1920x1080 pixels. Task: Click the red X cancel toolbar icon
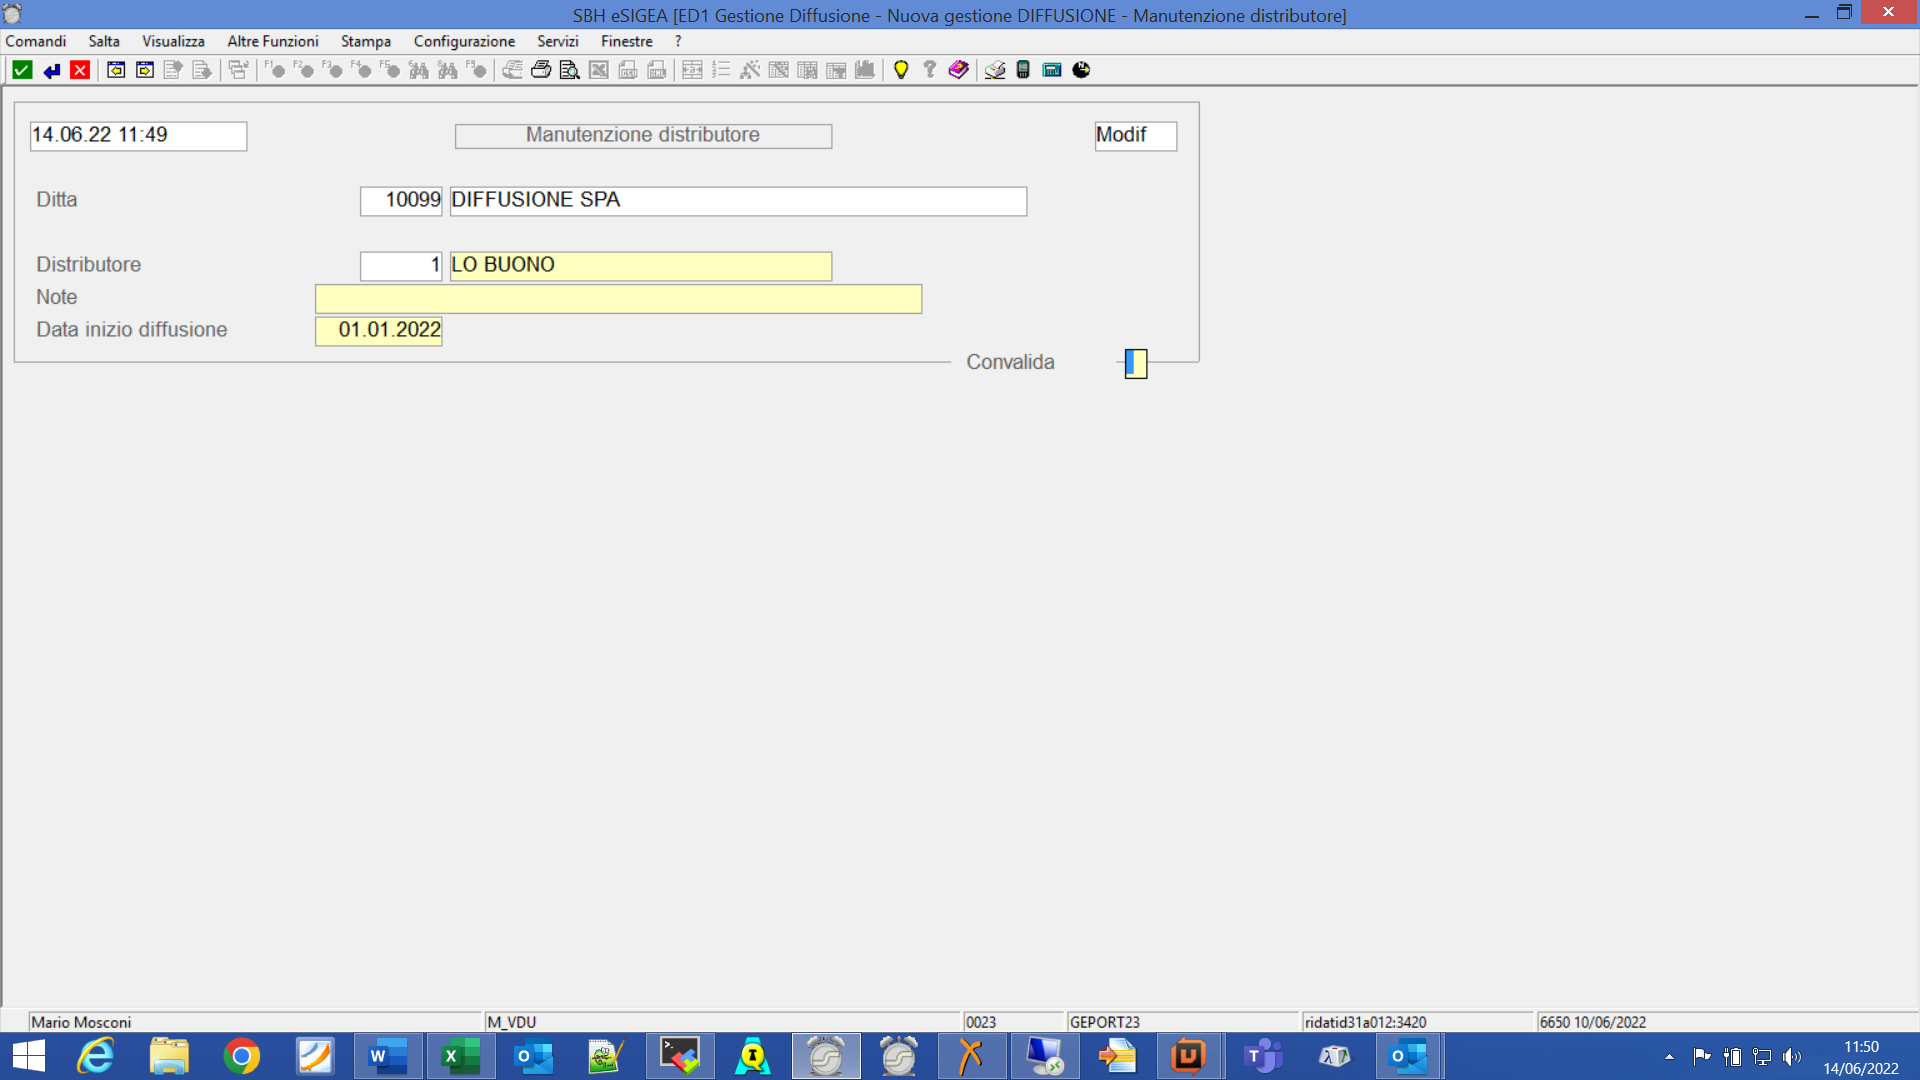tap(80, 70)
